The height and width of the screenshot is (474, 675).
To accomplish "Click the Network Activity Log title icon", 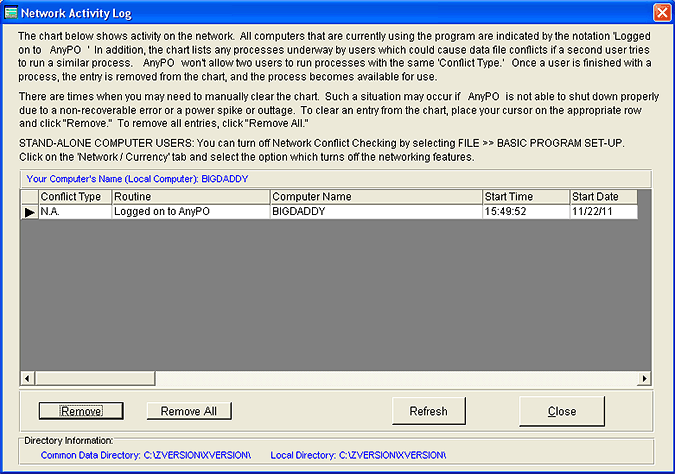I will 11,13.
